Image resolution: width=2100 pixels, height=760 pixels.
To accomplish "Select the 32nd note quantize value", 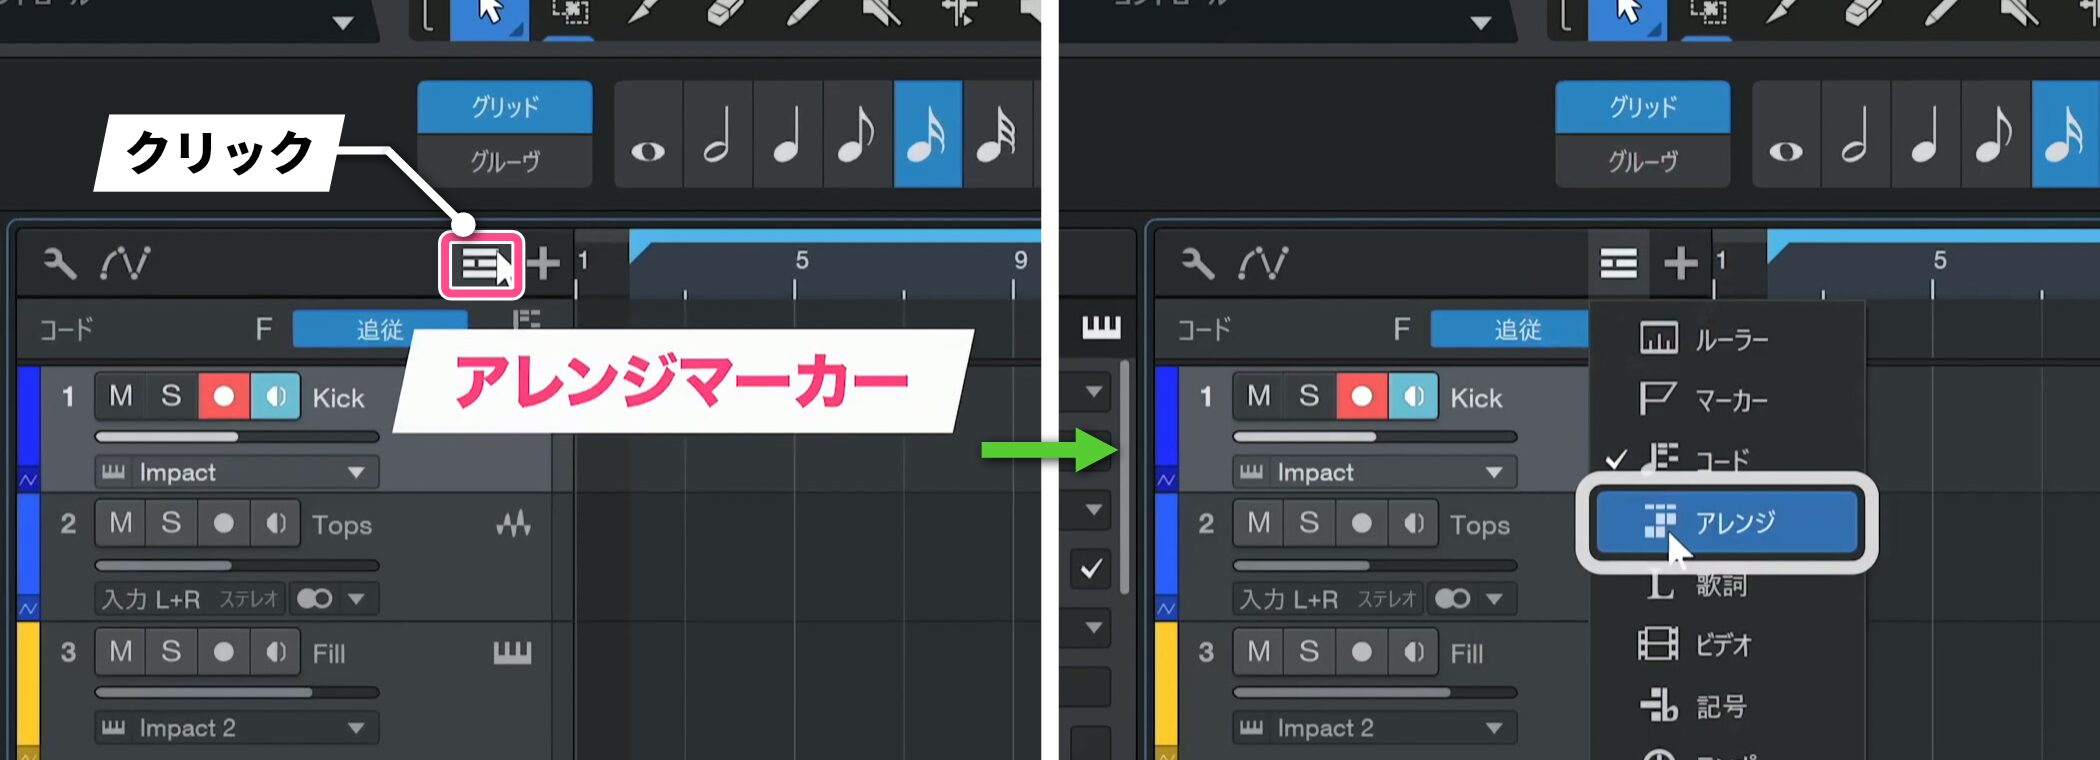I will pos(995,136).
